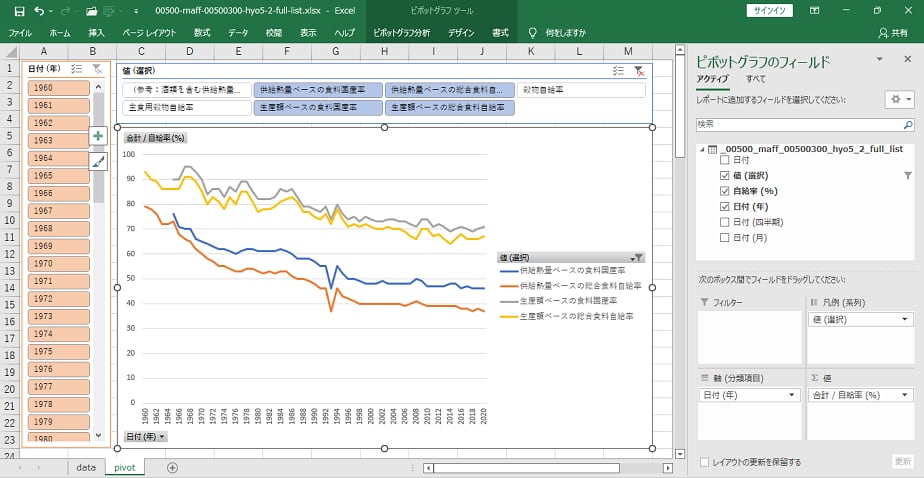
Task: Click the Undo arrow icon
Action: (38, 10)
